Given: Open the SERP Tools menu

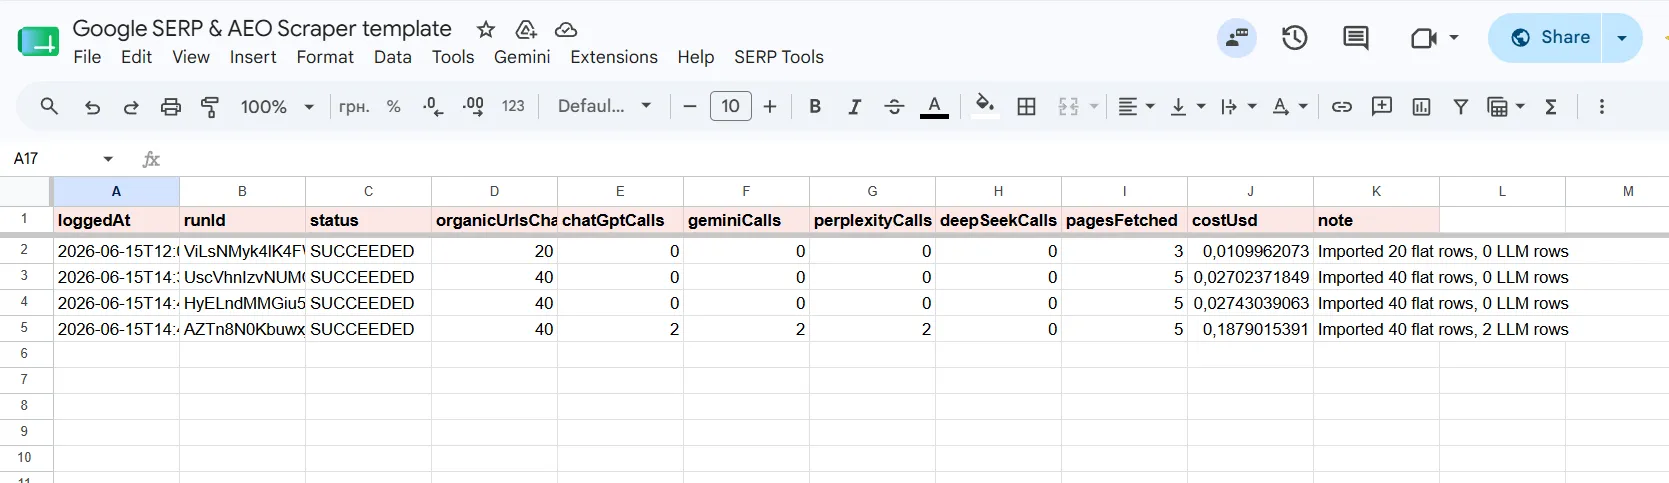Looking at the screenshot, I should coord(779,57).
